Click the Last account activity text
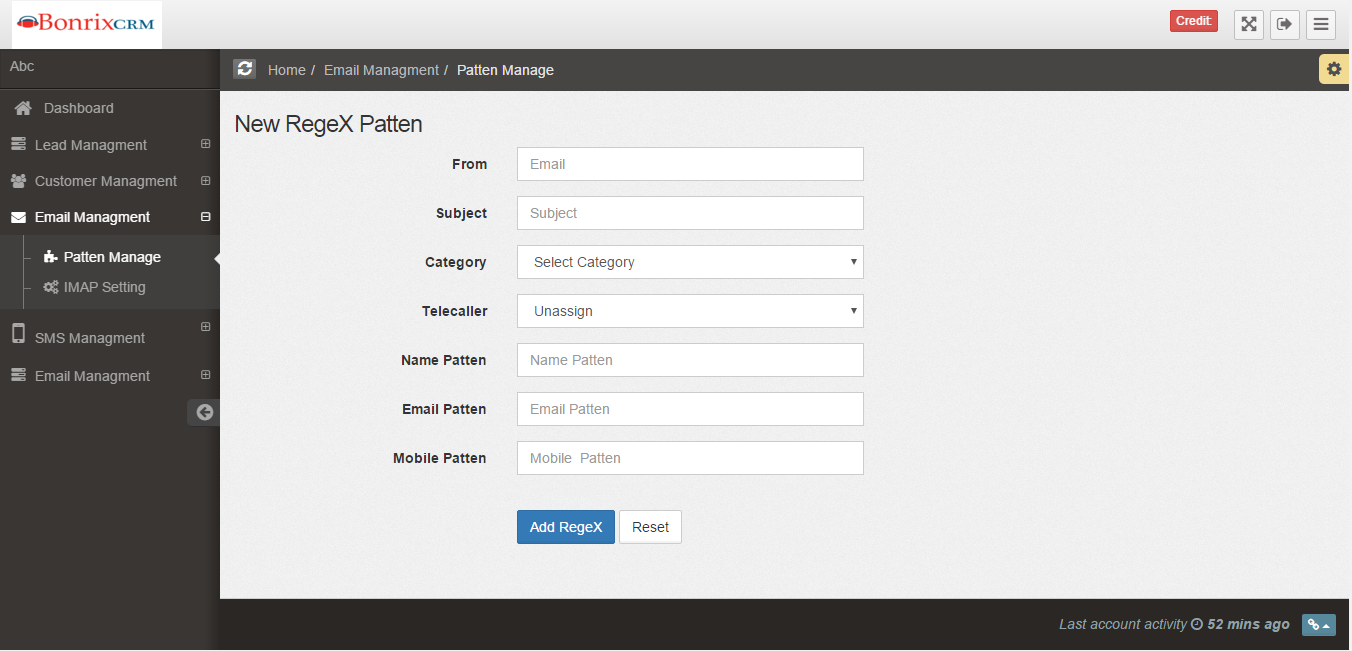The image size is (1352, 651). 1123,624
